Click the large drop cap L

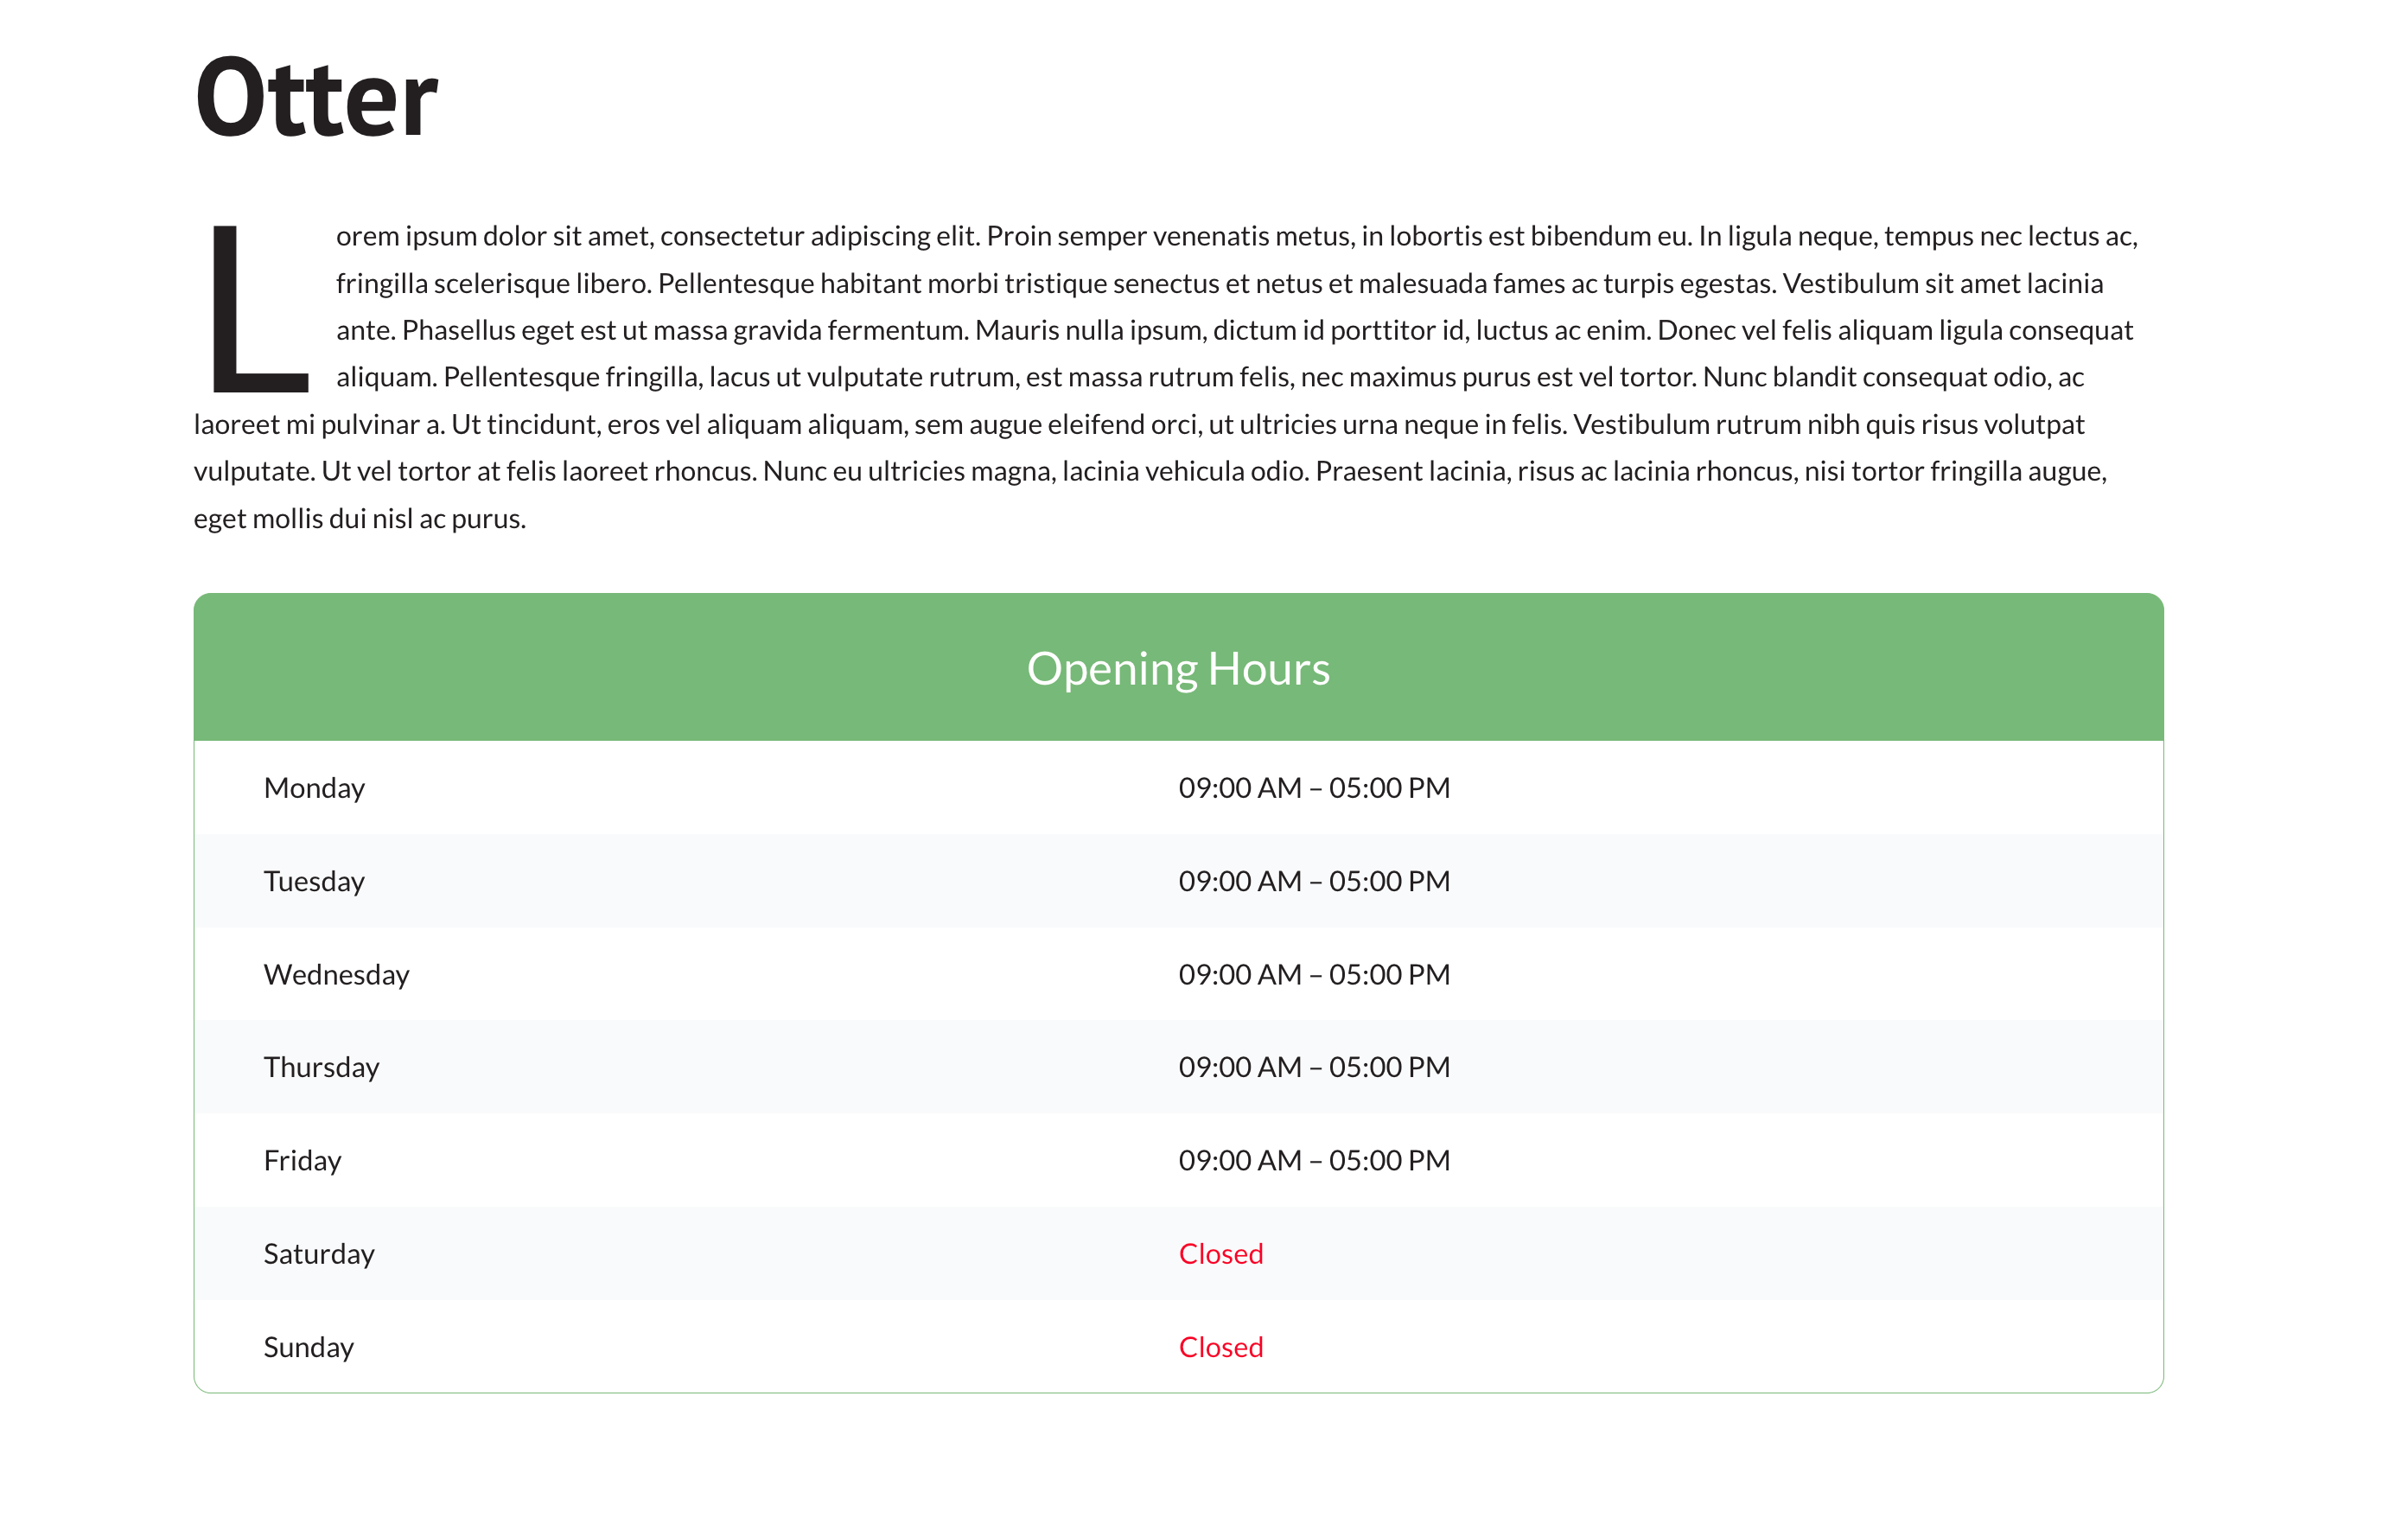tap(258, 310)
